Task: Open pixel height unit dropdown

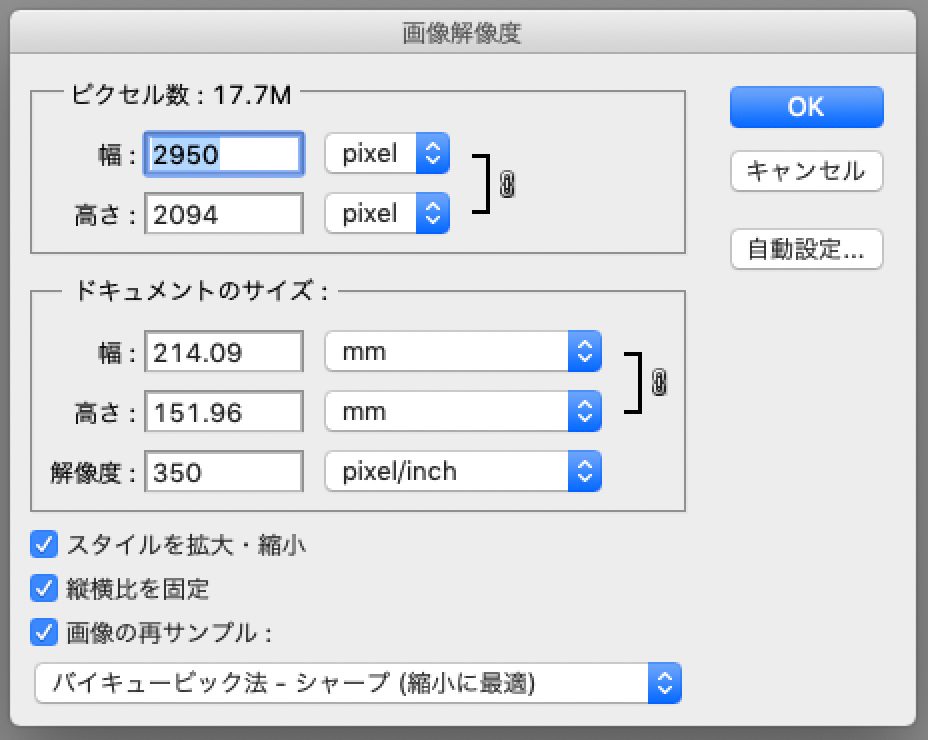Action: (x=387, y=213)
